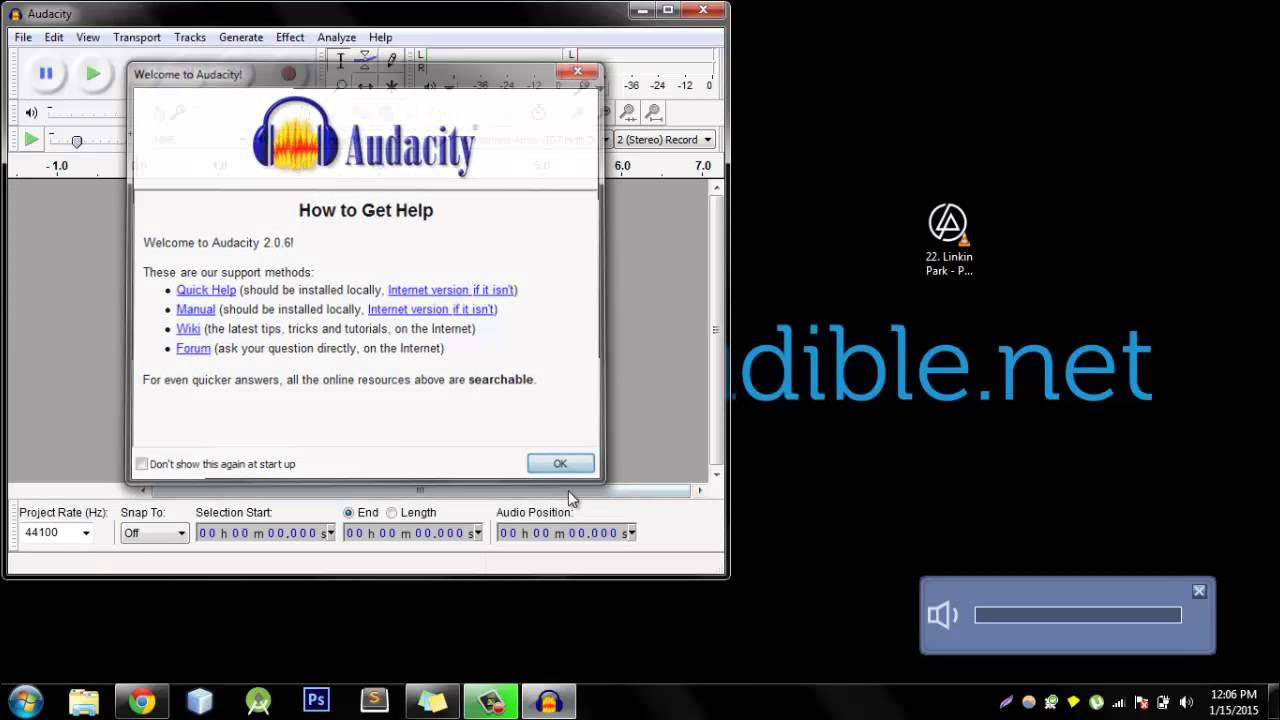Click horizontal scrollbar right arrow in Audacity
Screen dimensions: 1280x720
click(700, 490)
